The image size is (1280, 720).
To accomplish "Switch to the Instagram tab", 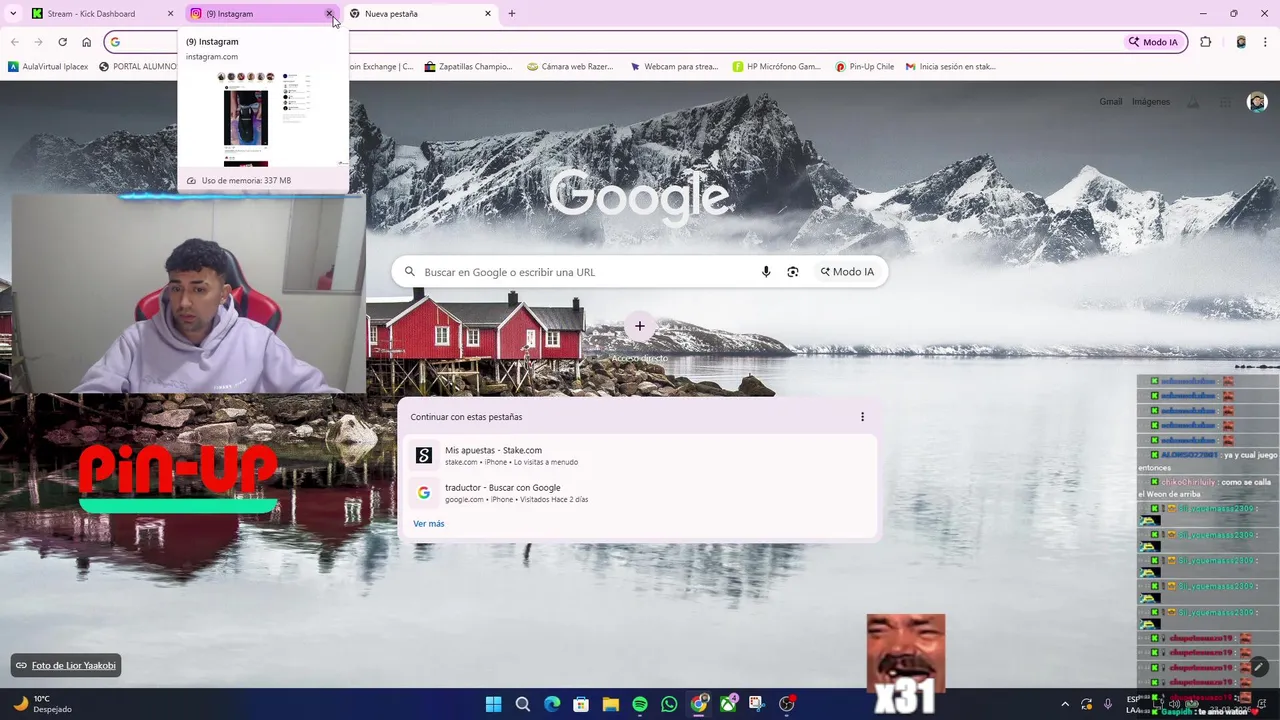I will point(262,14).
